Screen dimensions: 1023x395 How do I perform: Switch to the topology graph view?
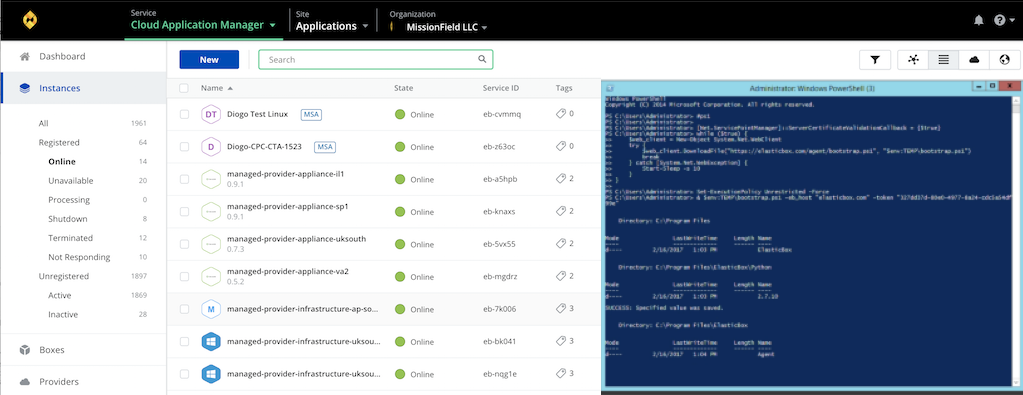tap(913, 59)
